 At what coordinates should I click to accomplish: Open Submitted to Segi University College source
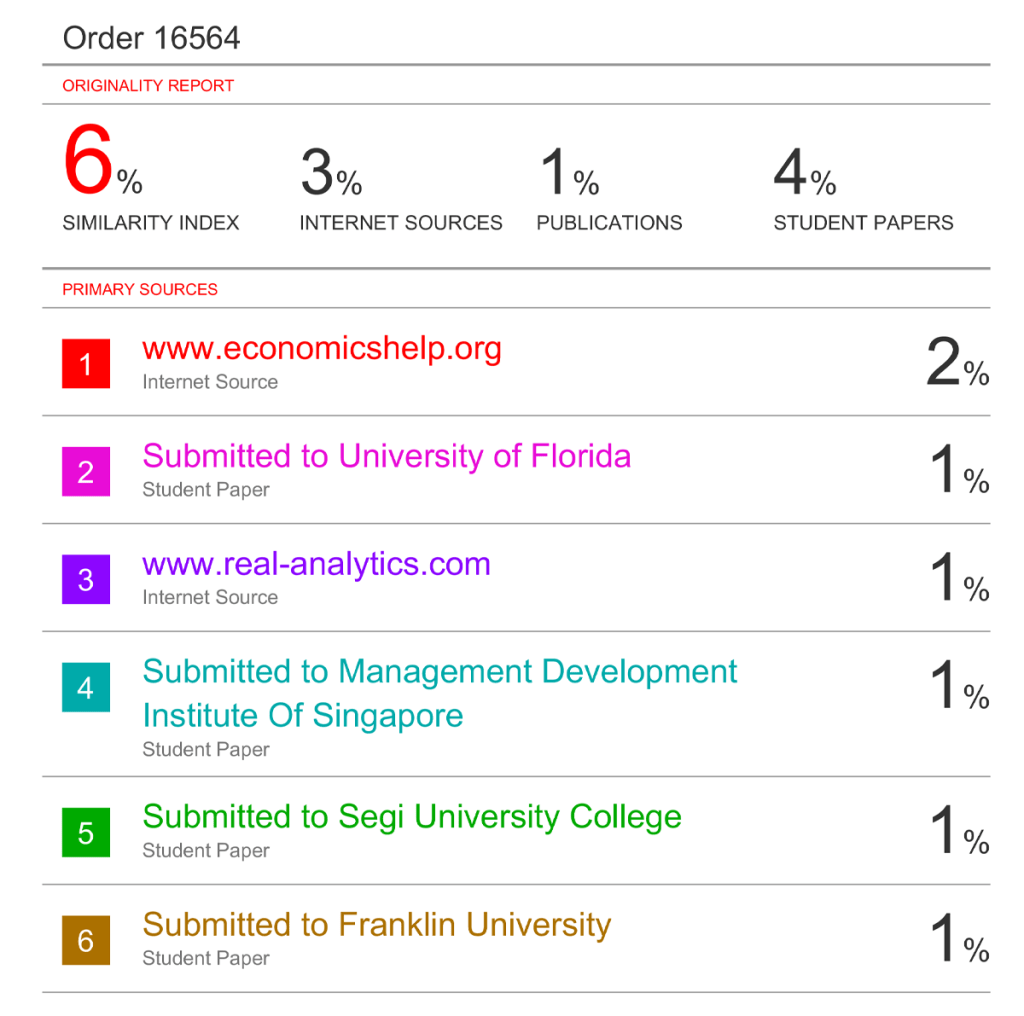[411, 816]
